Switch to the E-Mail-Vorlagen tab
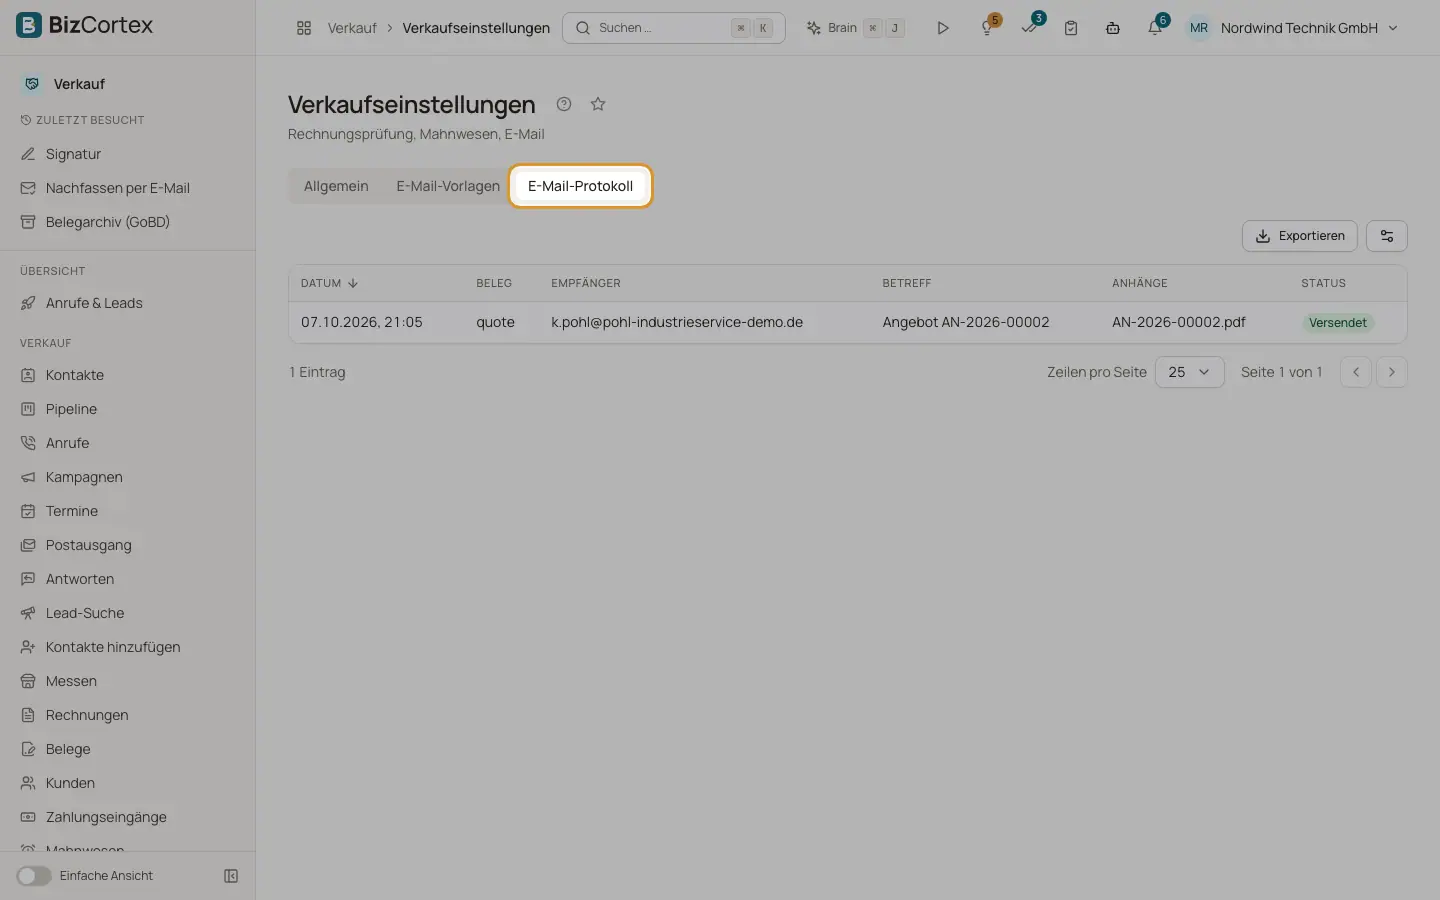1440x900 pixels. click(448, 186)
